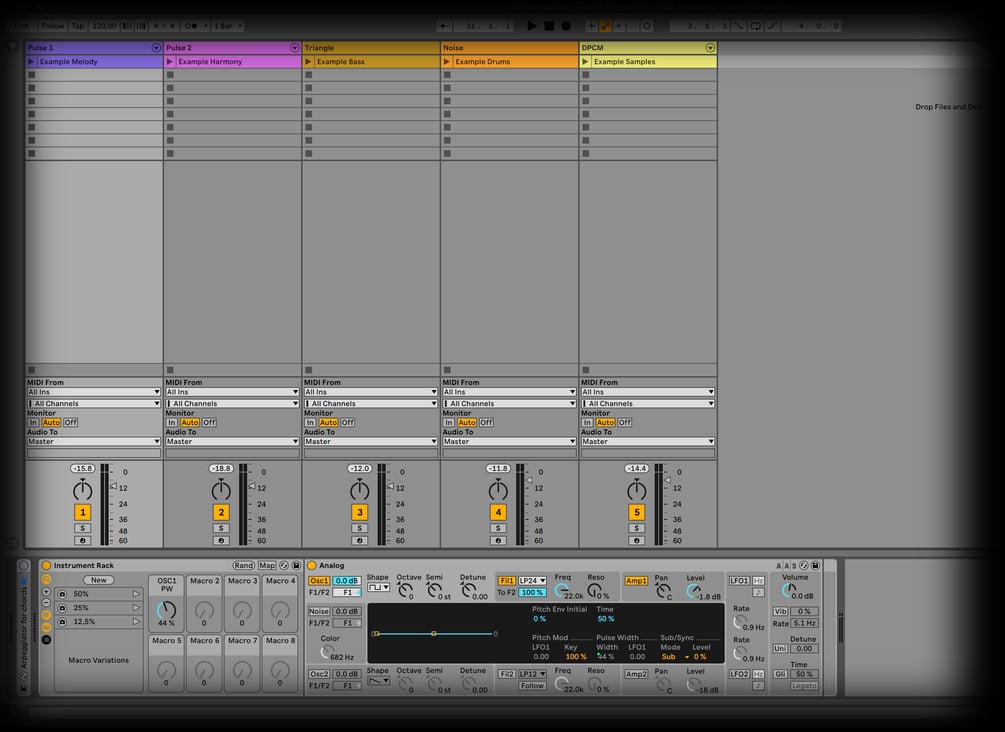This screenshot has width=1005, height=732.
Task: Open Noise MIDI From All Ins dropdown
Action: coord(509,392)
